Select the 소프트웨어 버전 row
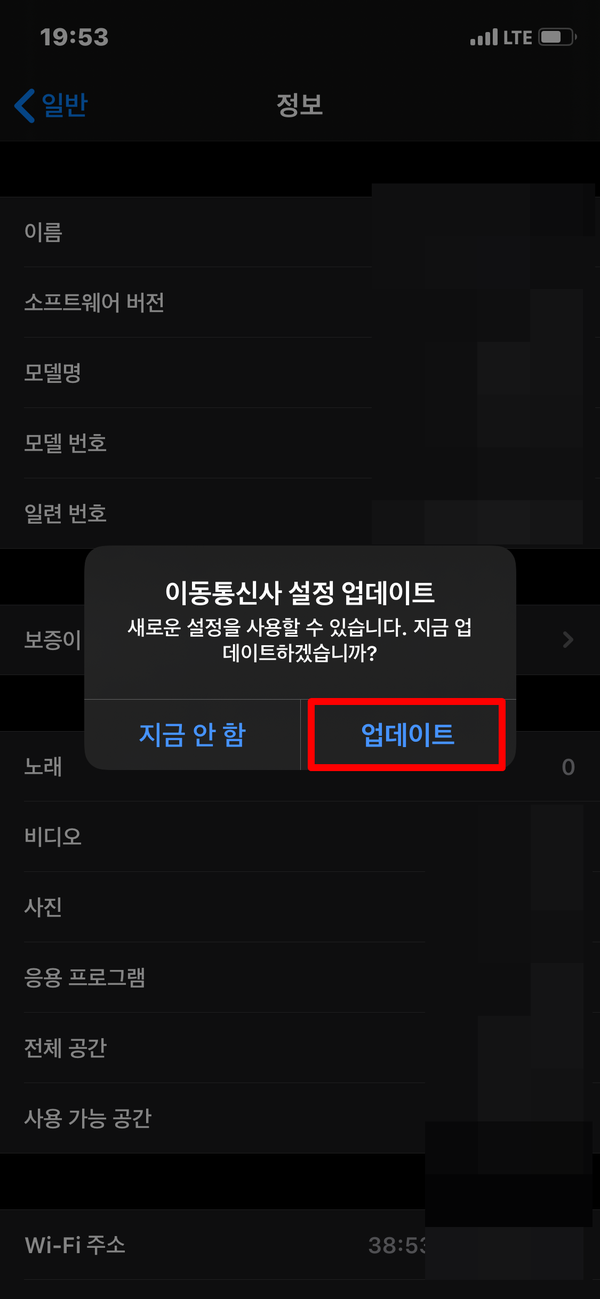Image resolution: width=600 pixels, height=1299 pixels. (300, 302)
